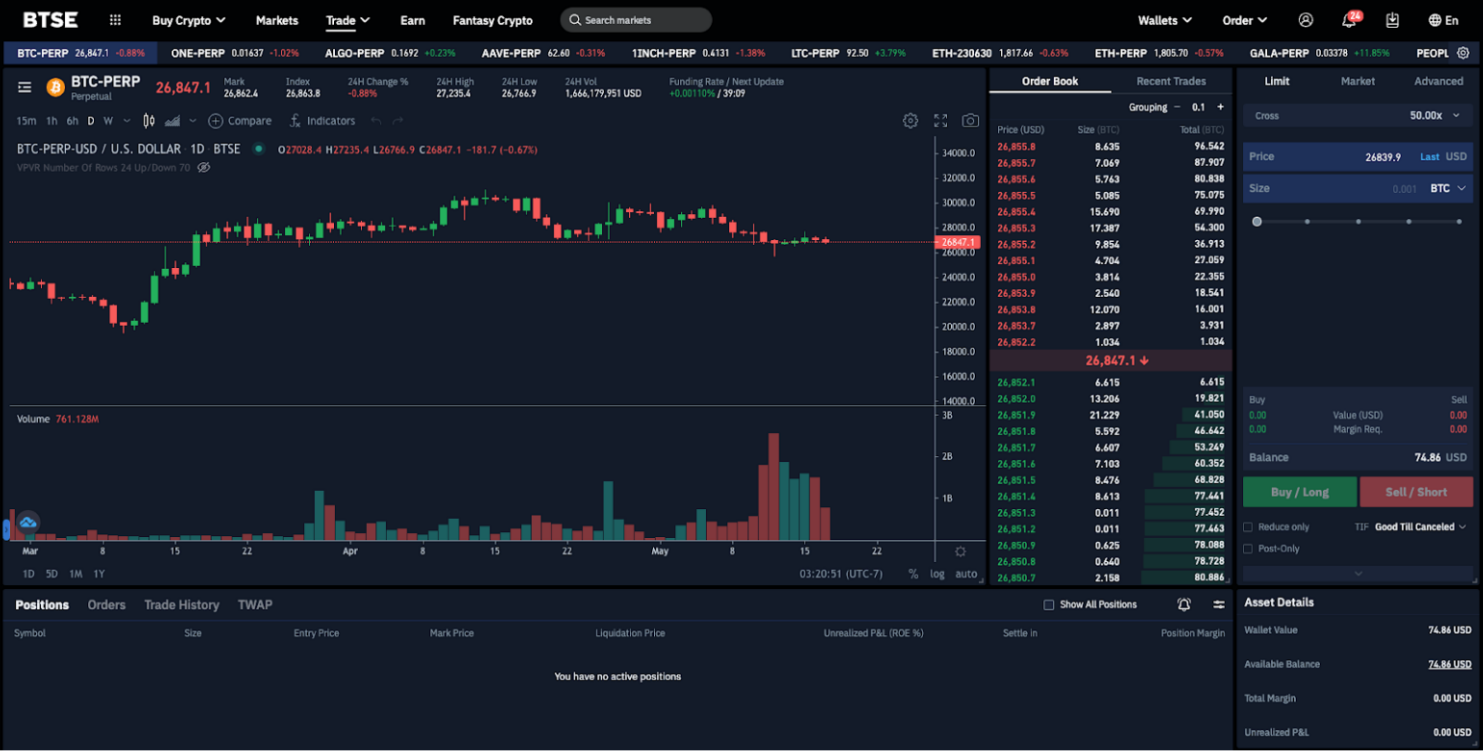
Task: Click the chart undo arrow
Action: point(376,121)
